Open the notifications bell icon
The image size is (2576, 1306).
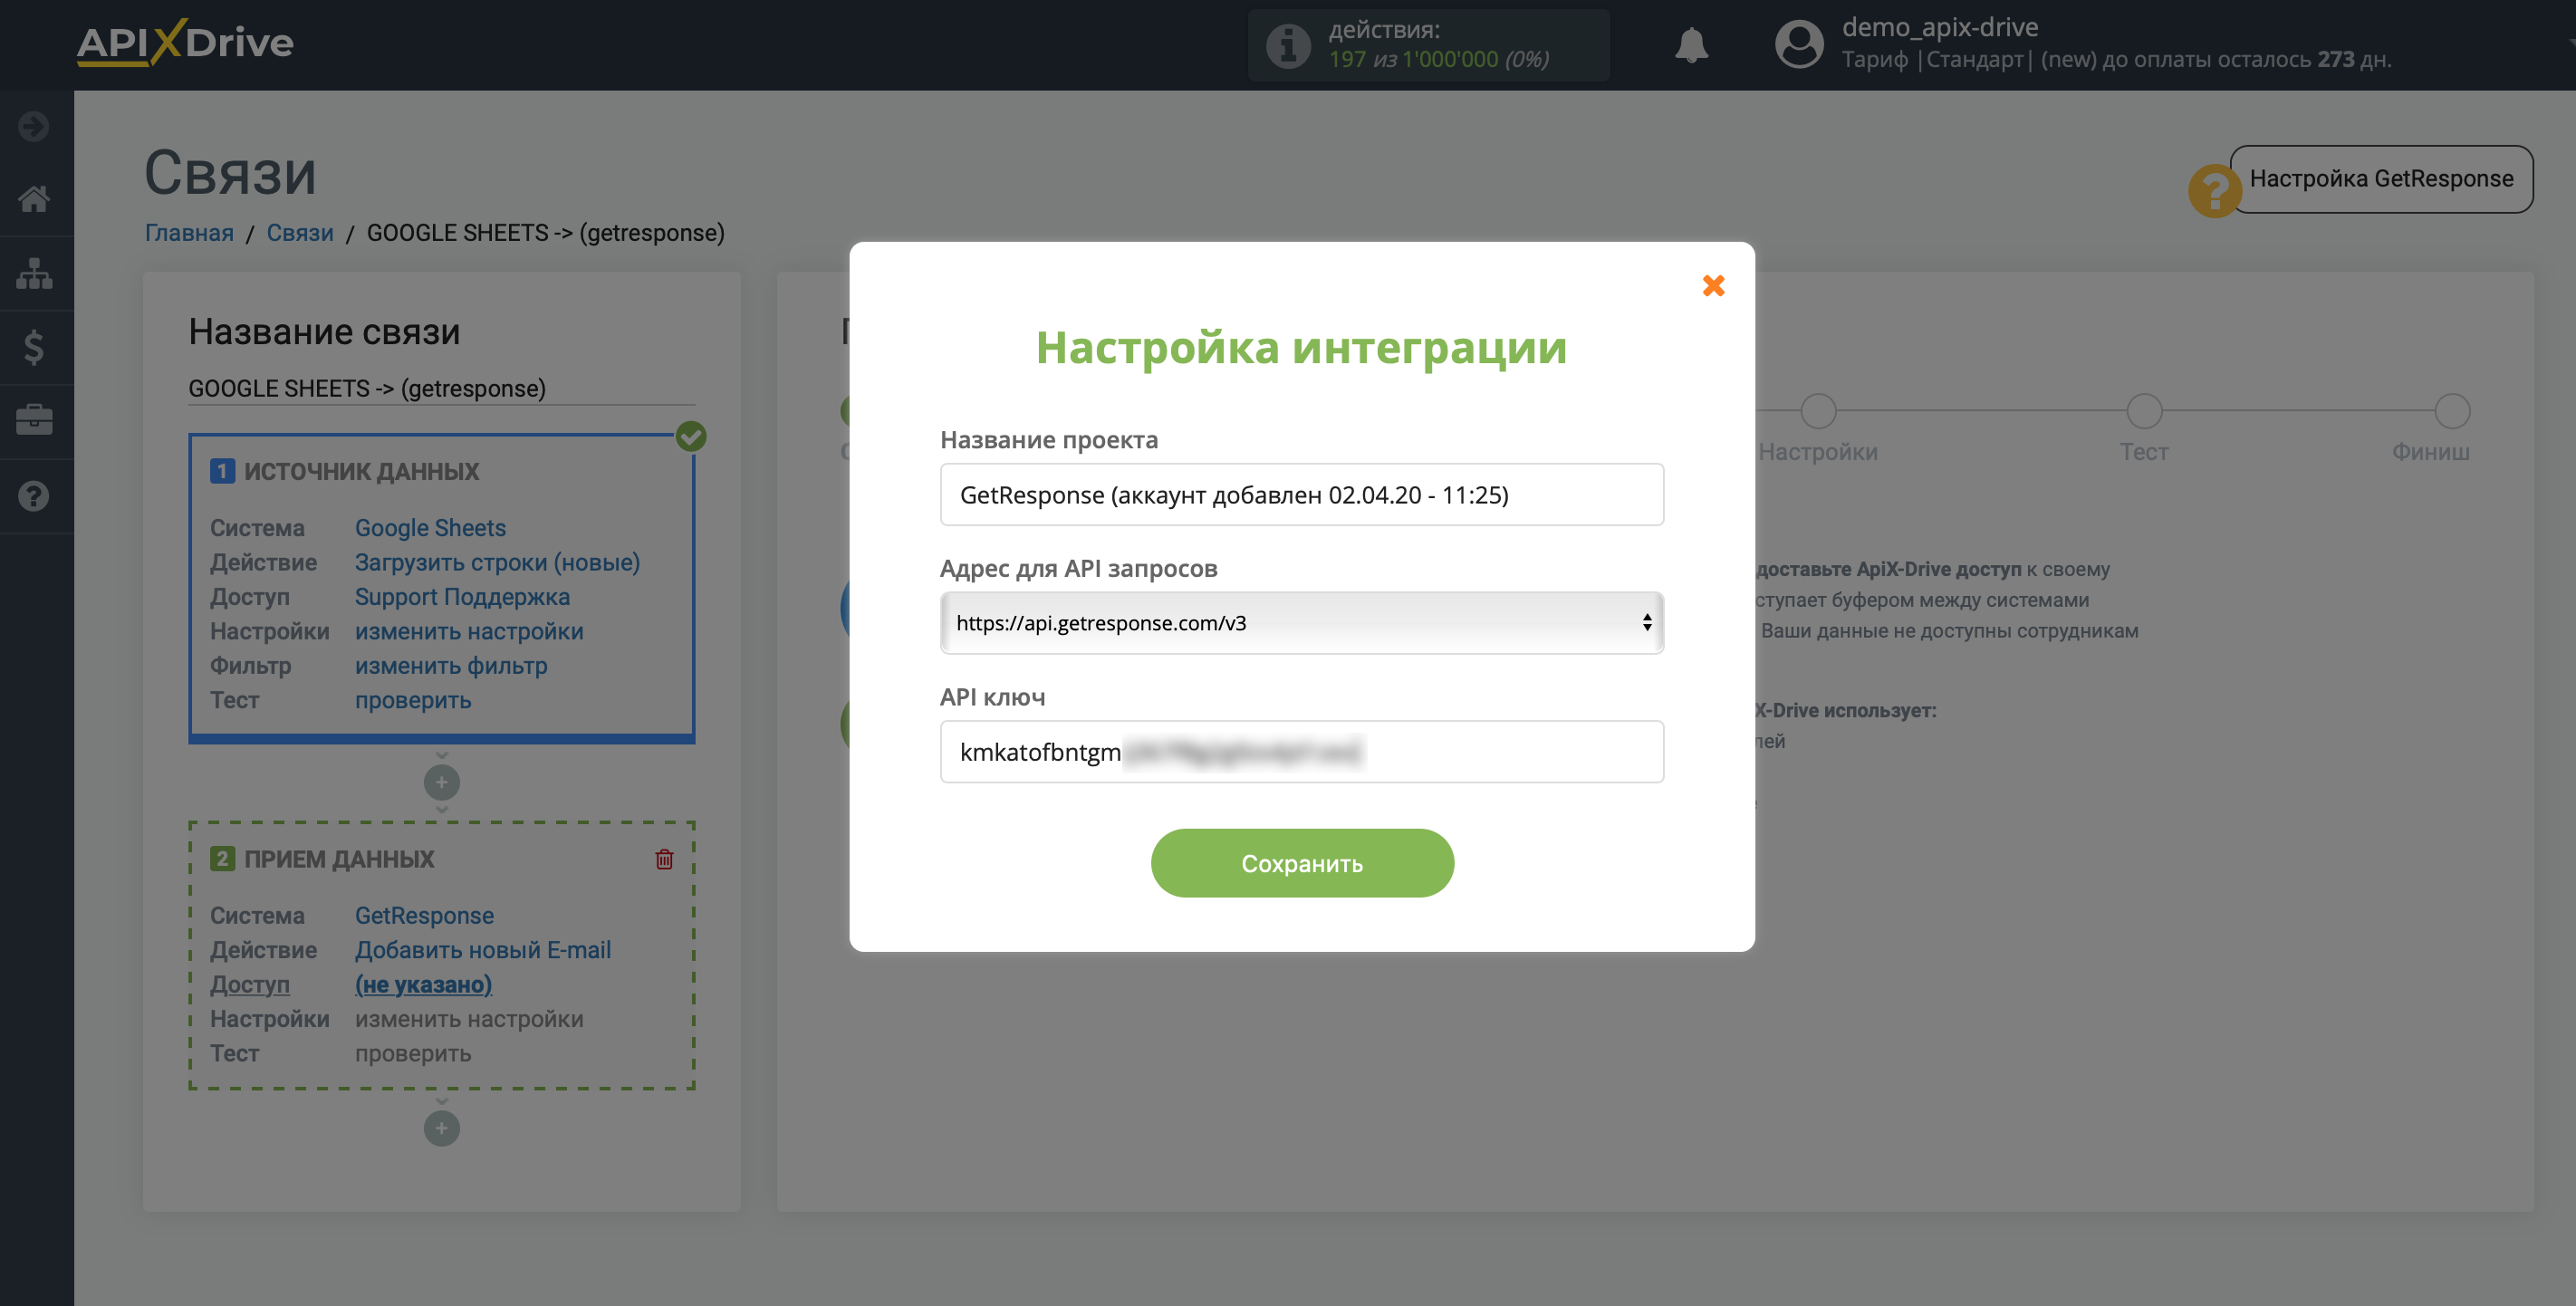(x=1691, y=45)
